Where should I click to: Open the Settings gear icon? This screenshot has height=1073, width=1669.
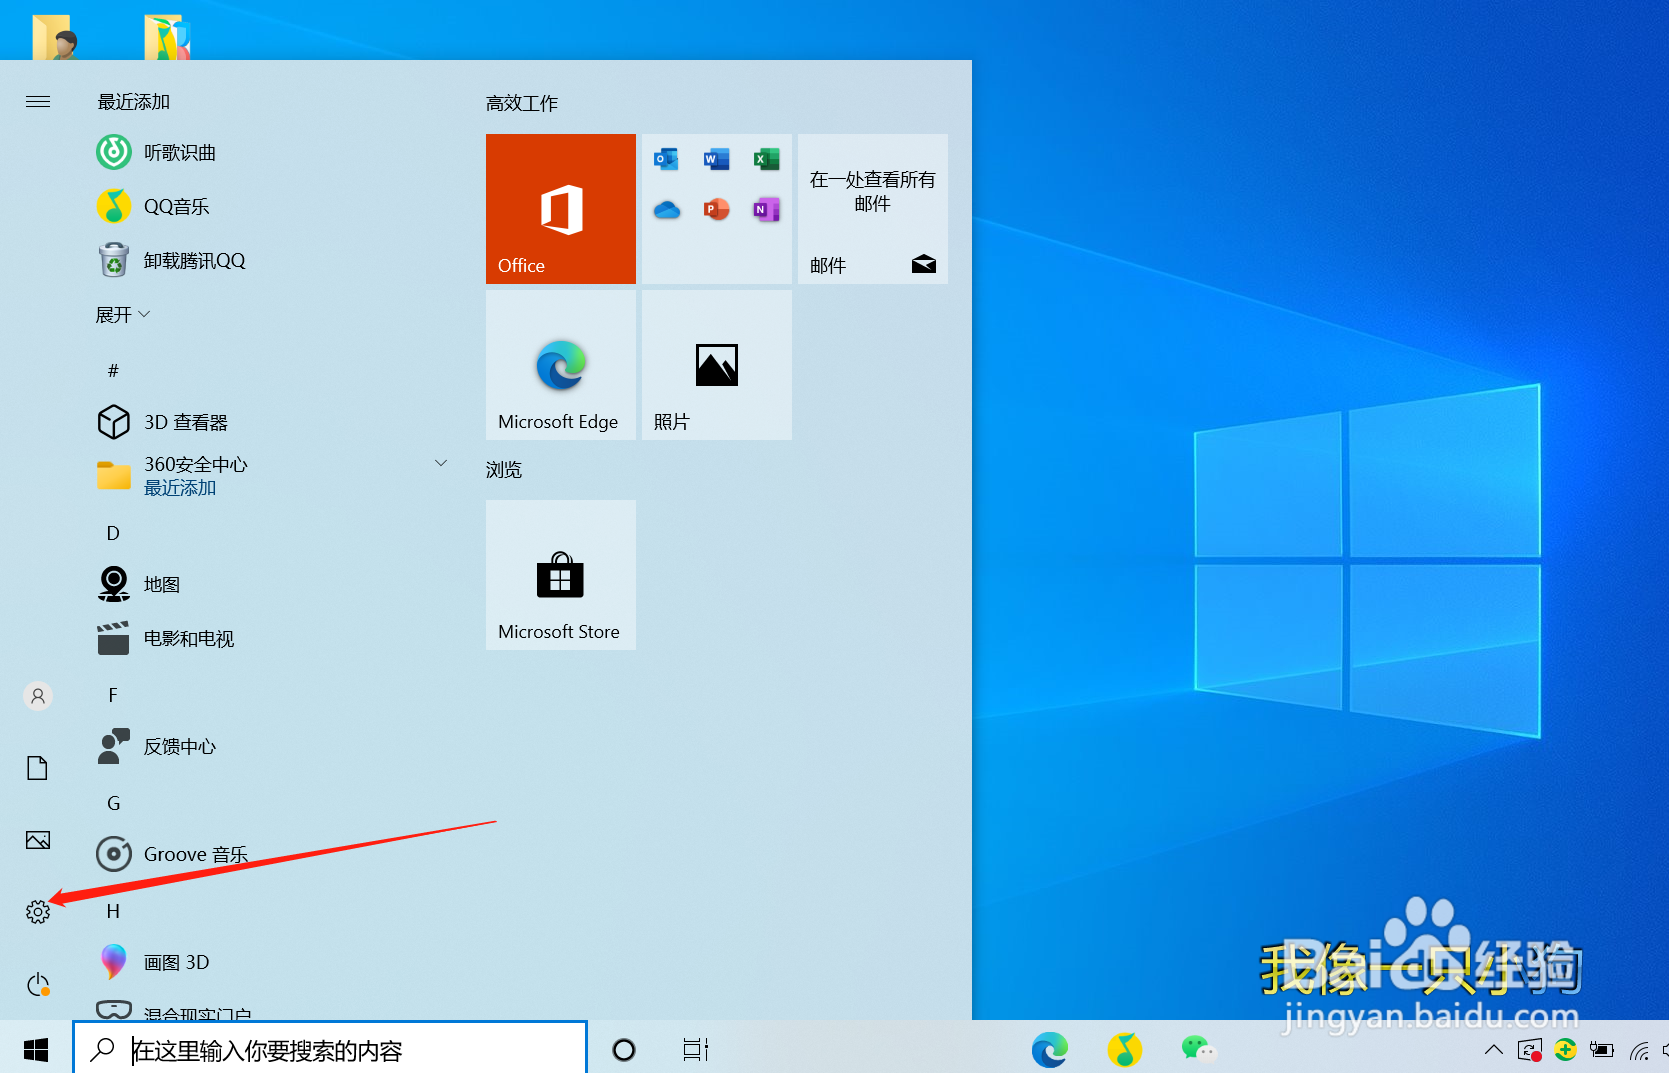(38, 911)
